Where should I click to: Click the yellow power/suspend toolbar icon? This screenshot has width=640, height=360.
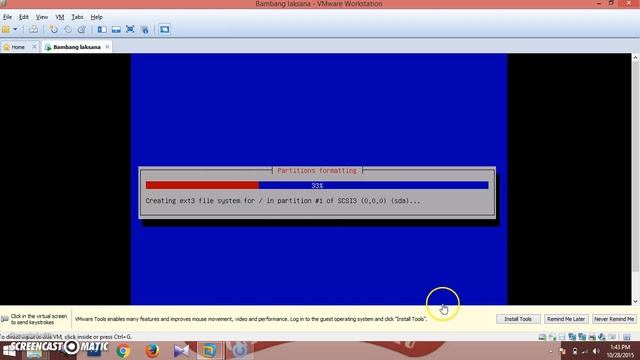pyautogui.click(x=6, y=29)
